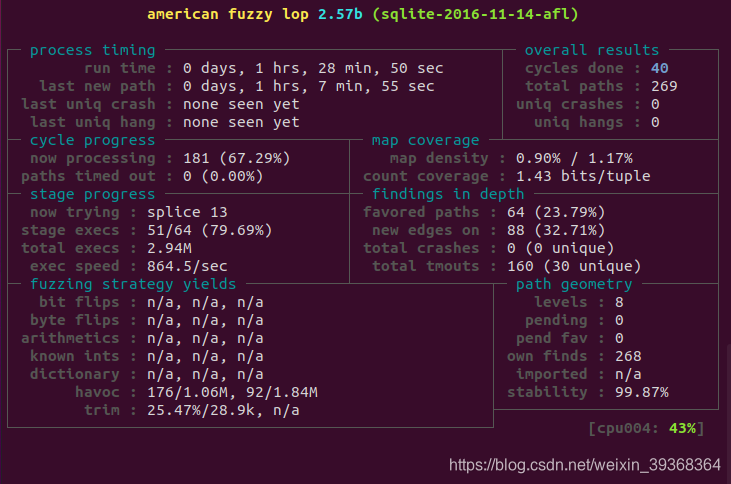731x484 pixels.
Task: Select now processing value '181 (67.29%)'
Action: click(237, 159)
